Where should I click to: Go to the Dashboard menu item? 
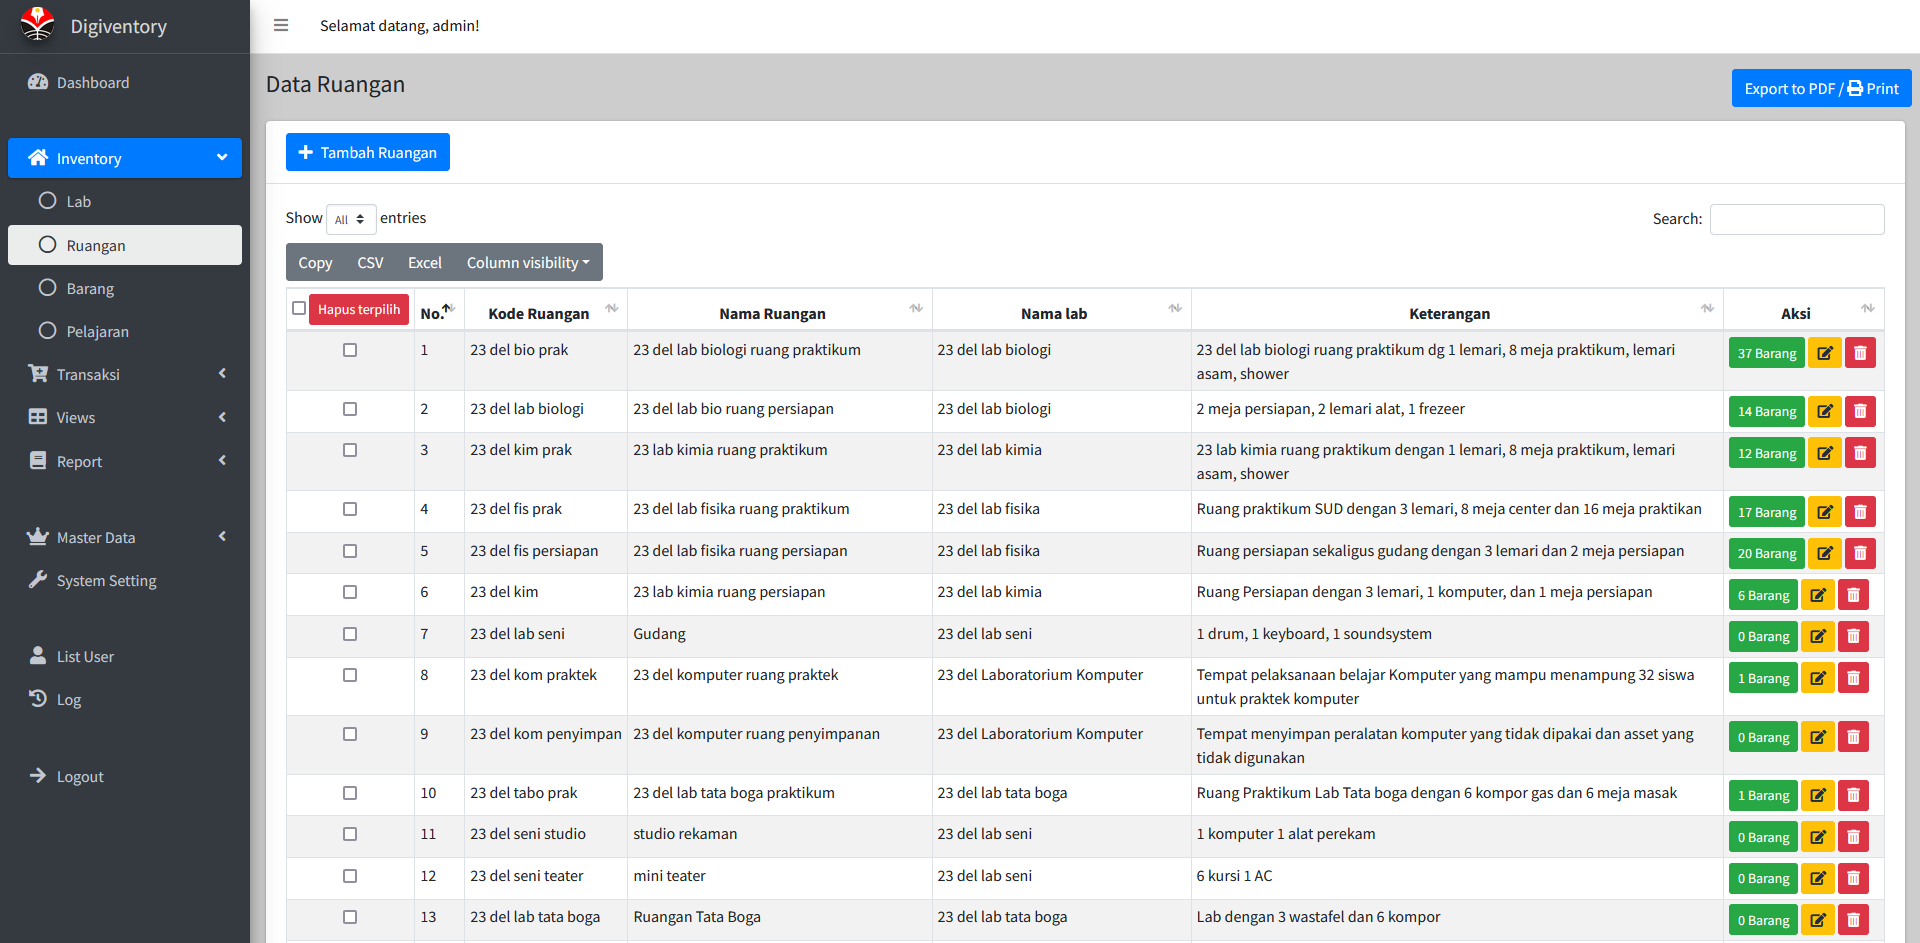point(93,83)
